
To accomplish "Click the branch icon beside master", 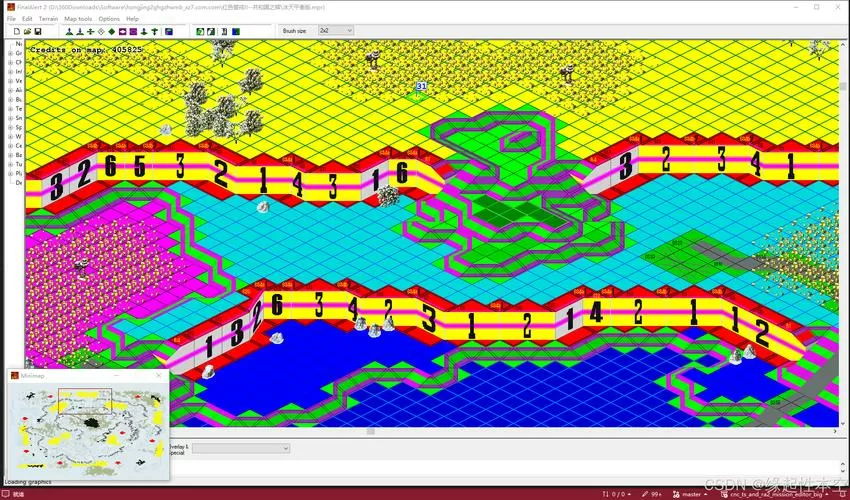I will (676, 494).
